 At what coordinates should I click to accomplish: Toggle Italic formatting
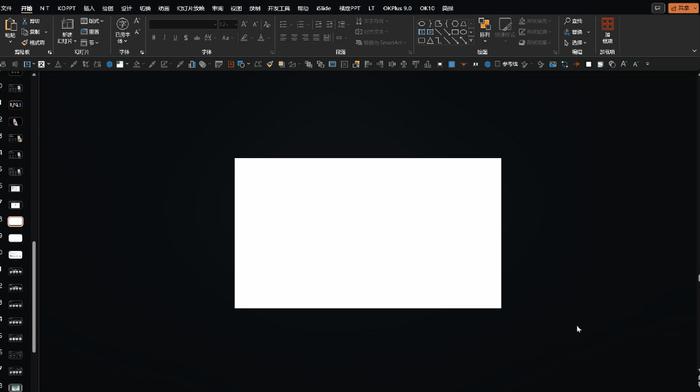pos(164,38)
